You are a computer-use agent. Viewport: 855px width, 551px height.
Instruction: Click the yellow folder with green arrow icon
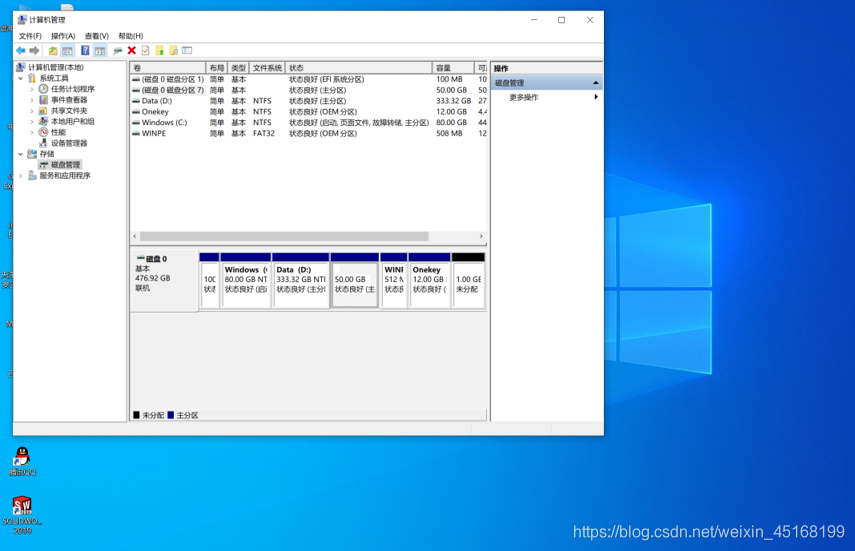[x=160, y=51]
